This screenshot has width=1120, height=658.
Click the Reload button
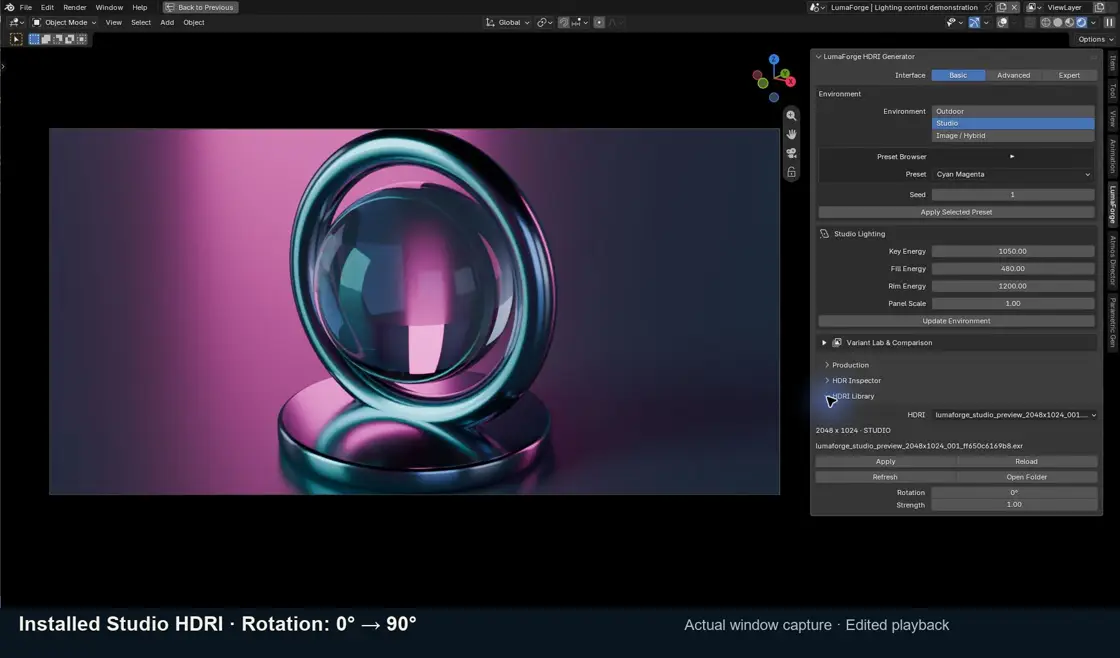pyautogui.click(x=1026, y=462)
